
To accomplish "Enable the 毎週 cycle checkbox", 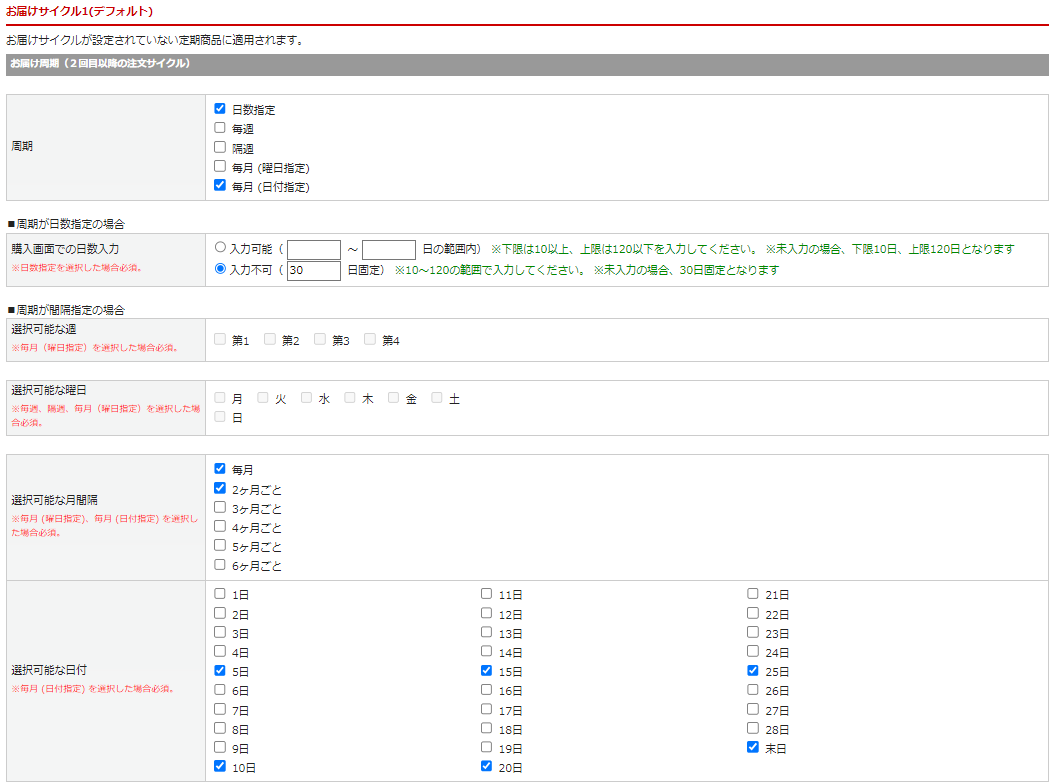I will pos(220,128).
